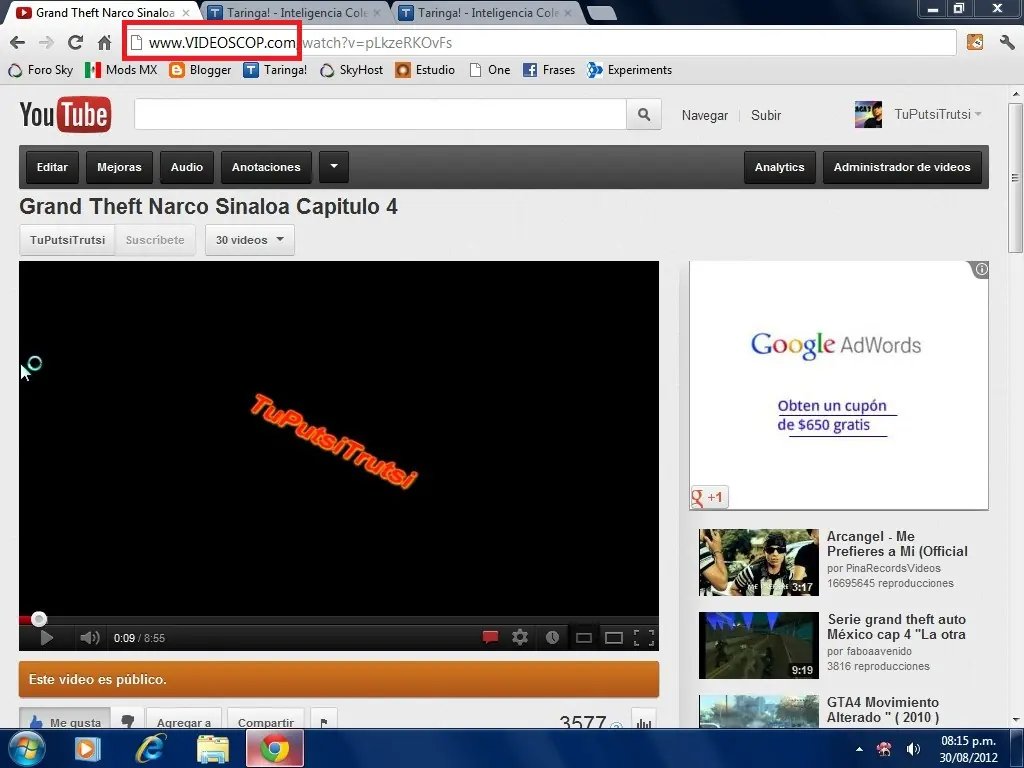
Task: Open the Mods MX bookmark
Action: click(x=121, y=70)
